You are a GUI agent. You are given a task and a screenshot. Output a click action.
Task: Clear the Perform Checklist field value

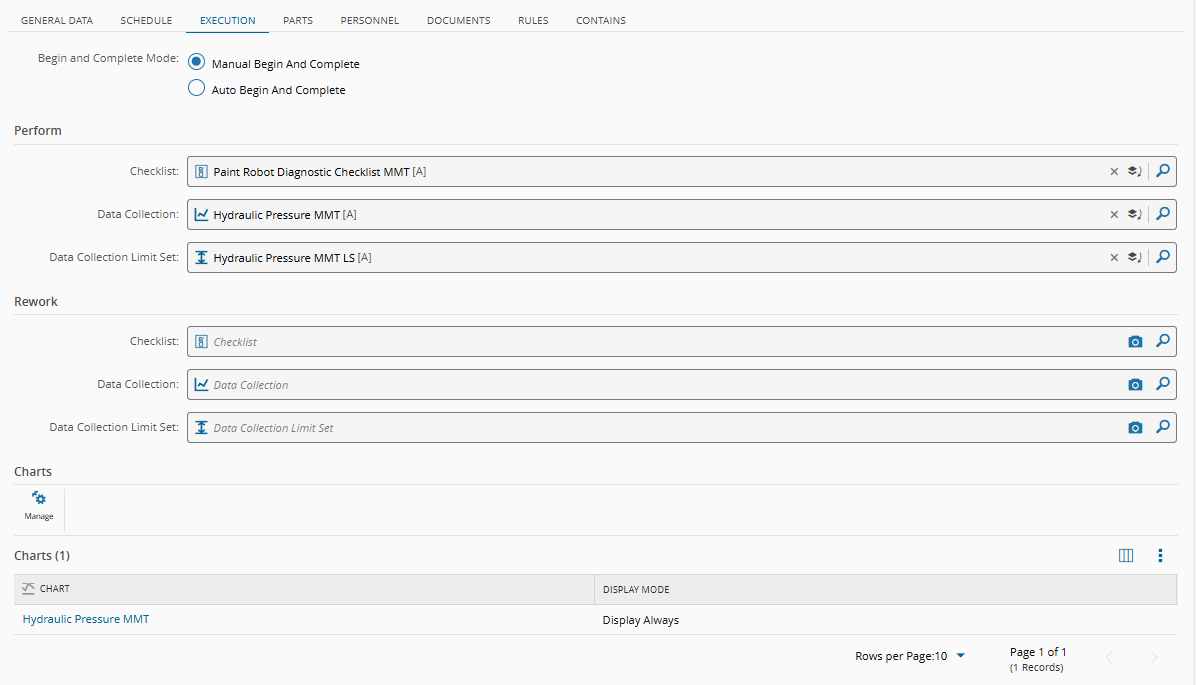[x=1114, y=172]
